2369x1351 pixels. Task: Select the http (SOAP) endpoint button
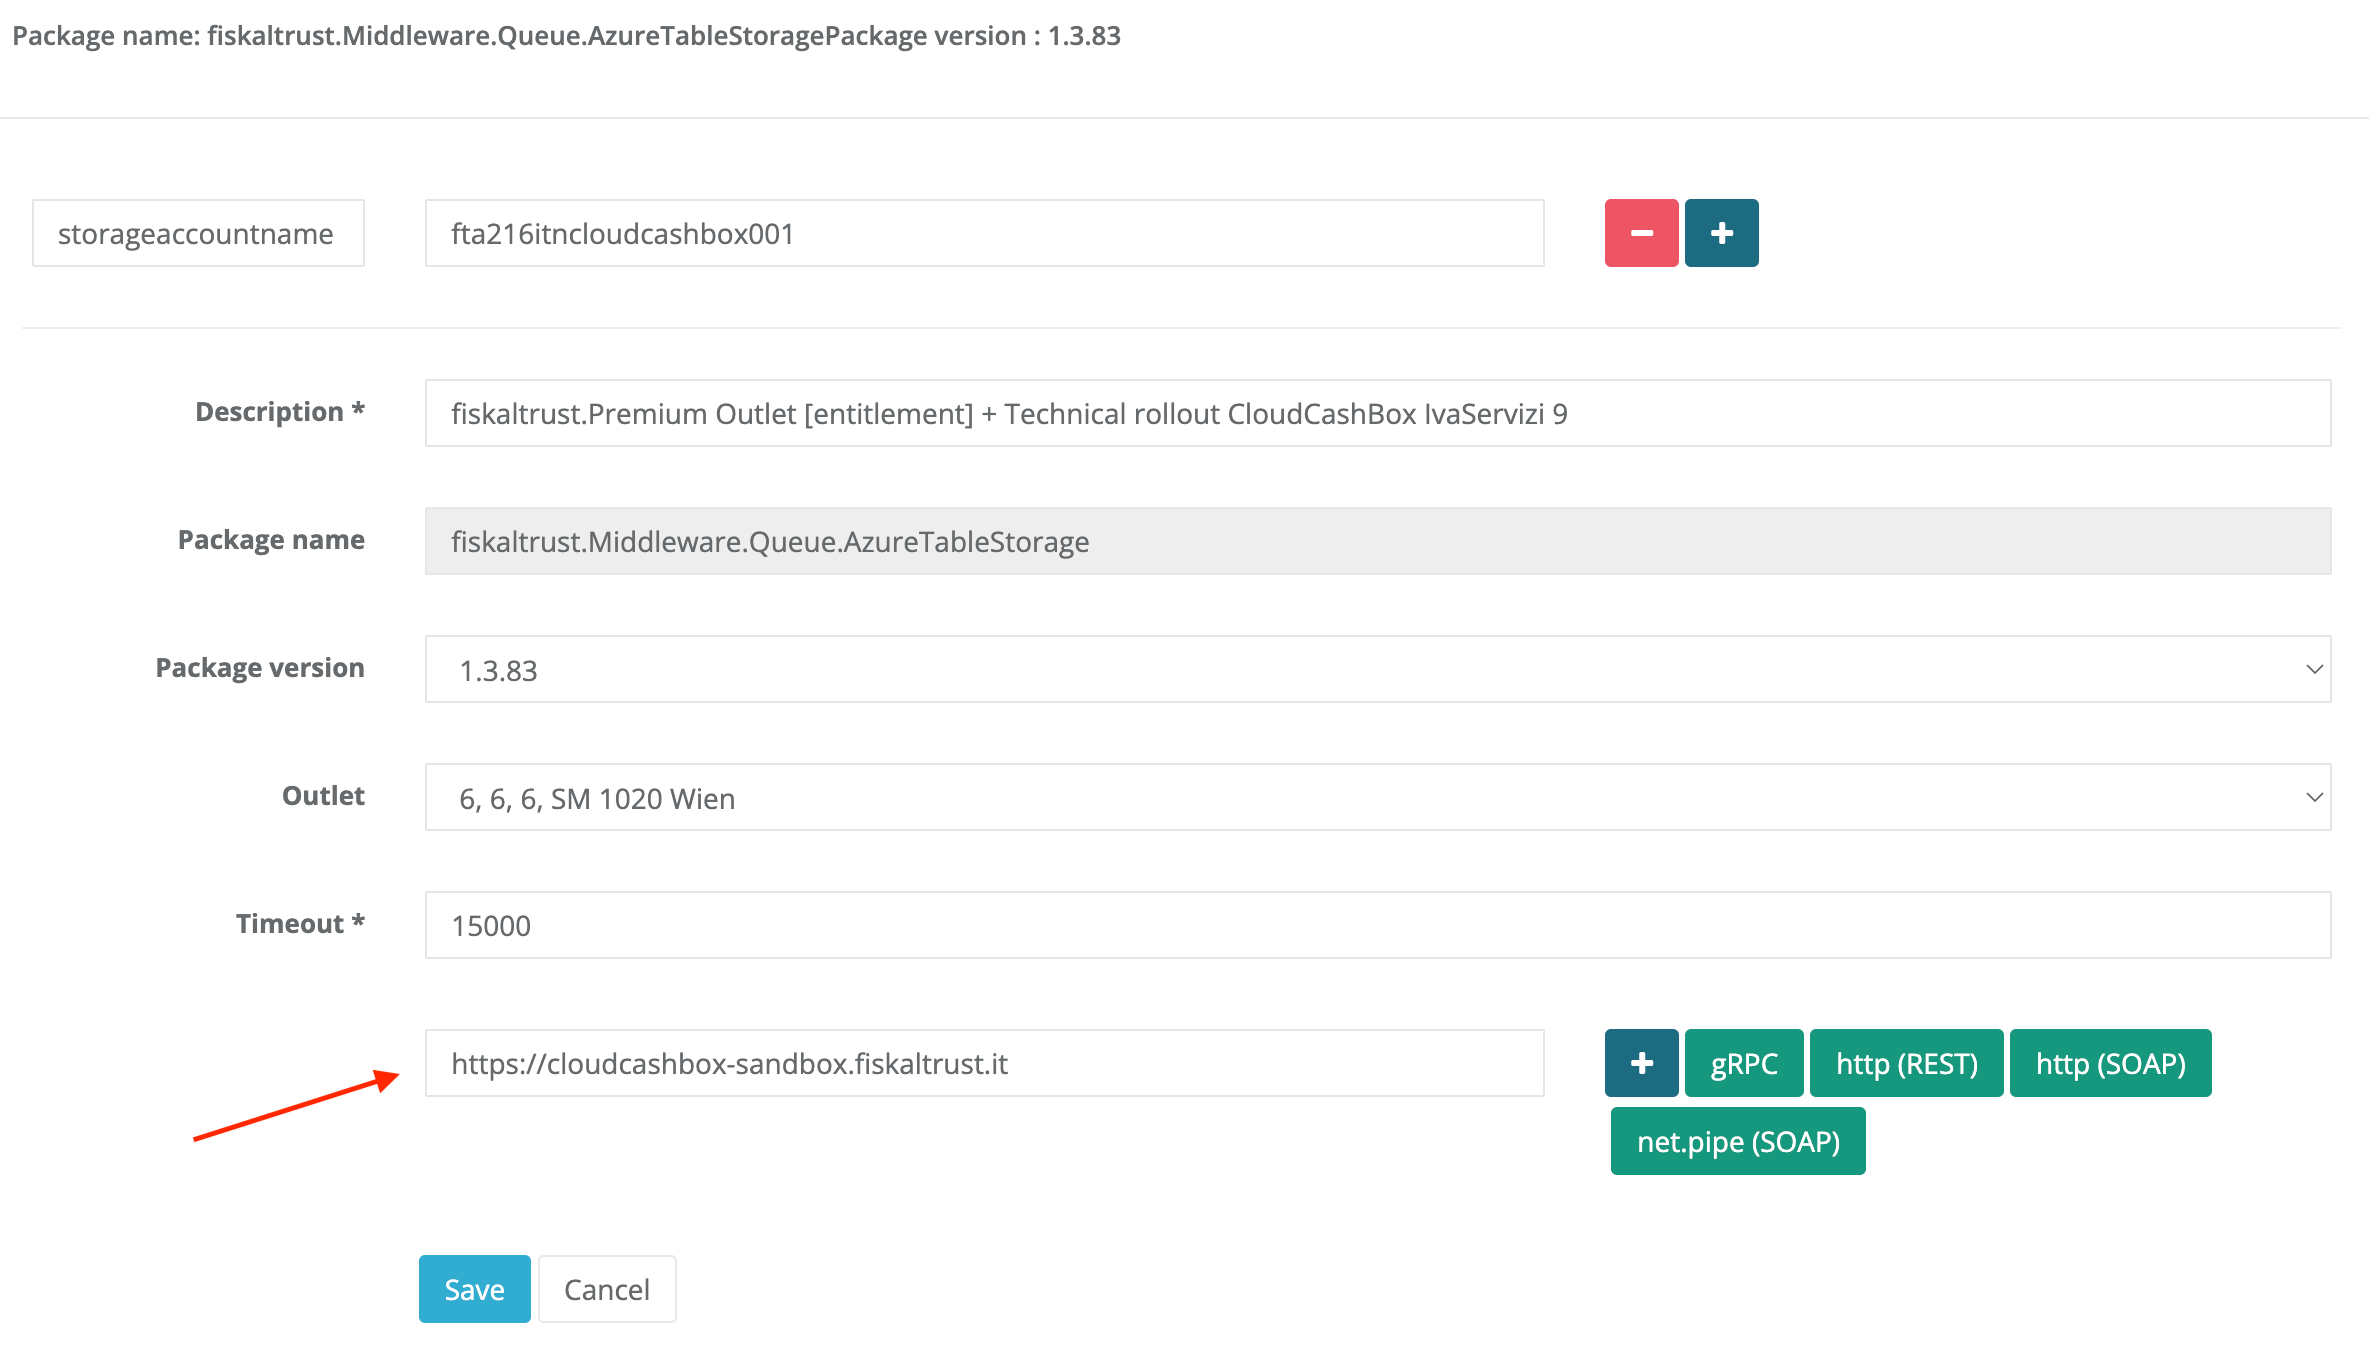(2110, 1063)
